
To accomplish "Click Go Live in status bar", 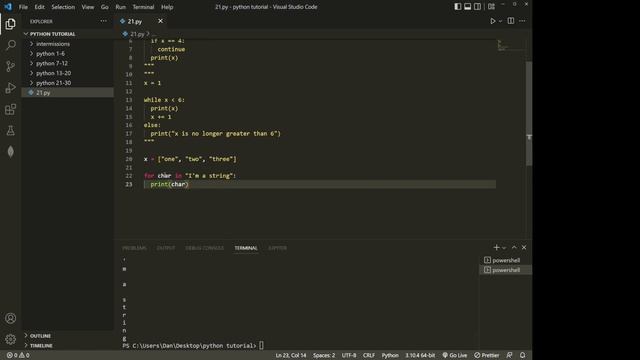I will (x=455, y=355).
